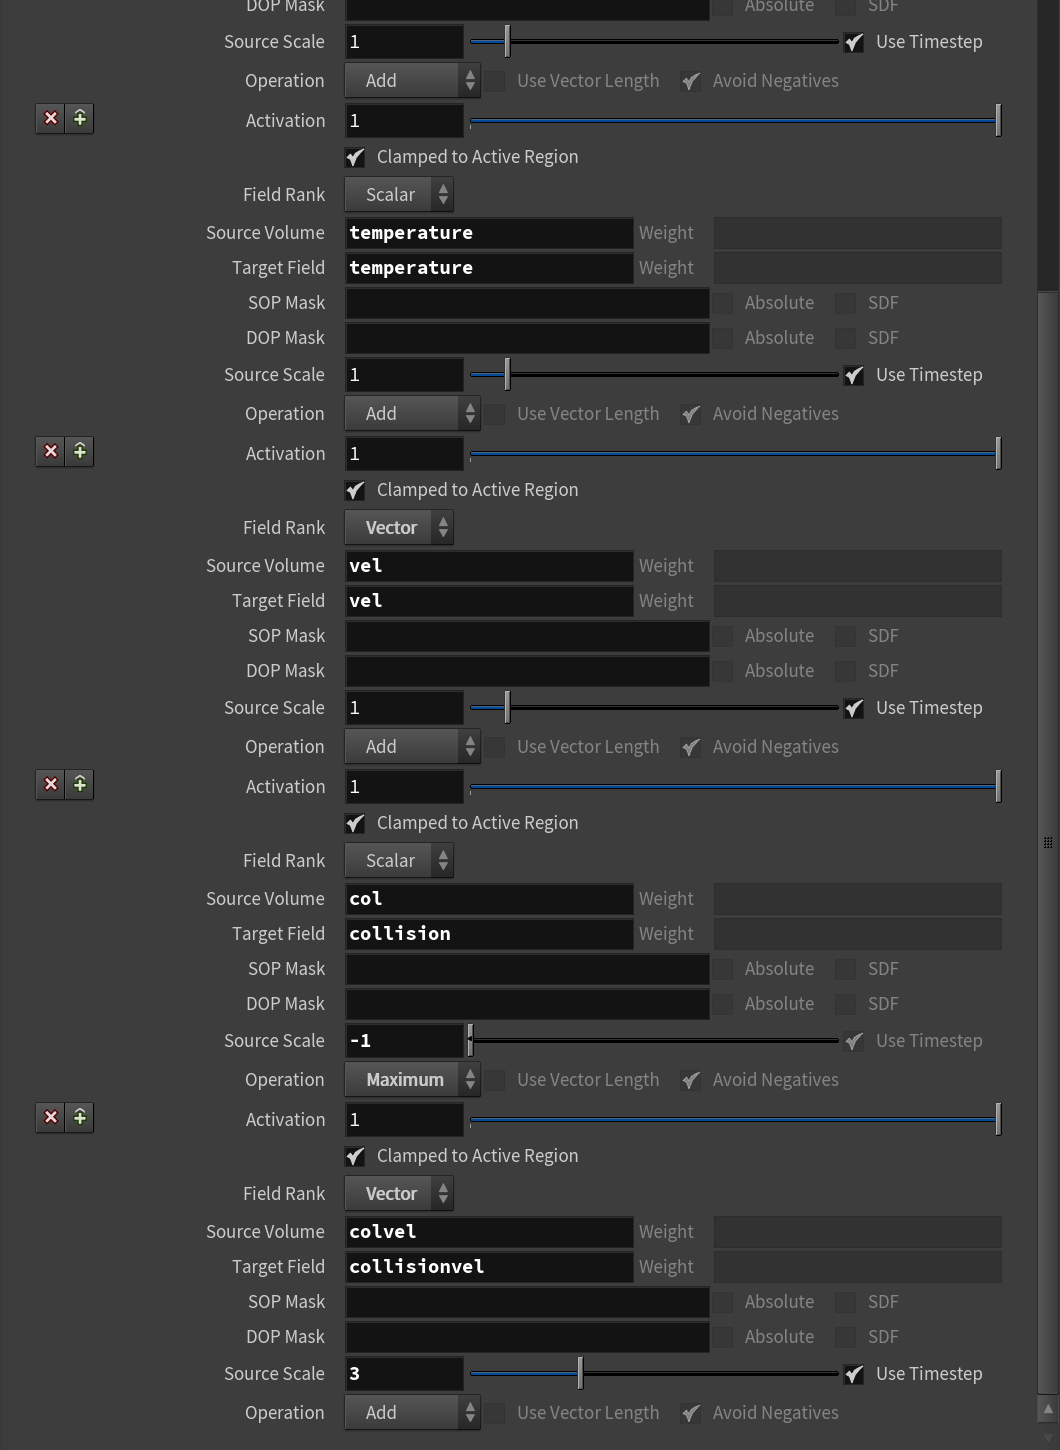This screenshot has width=1060, height=1450.
Task: Remove the colvel source entry via its X icon
Action: [51, 1118]
